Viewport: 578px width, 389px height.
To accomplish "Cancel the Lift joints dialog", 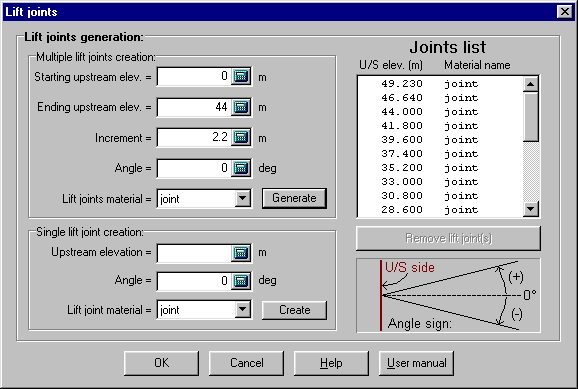I will point(246,363).
